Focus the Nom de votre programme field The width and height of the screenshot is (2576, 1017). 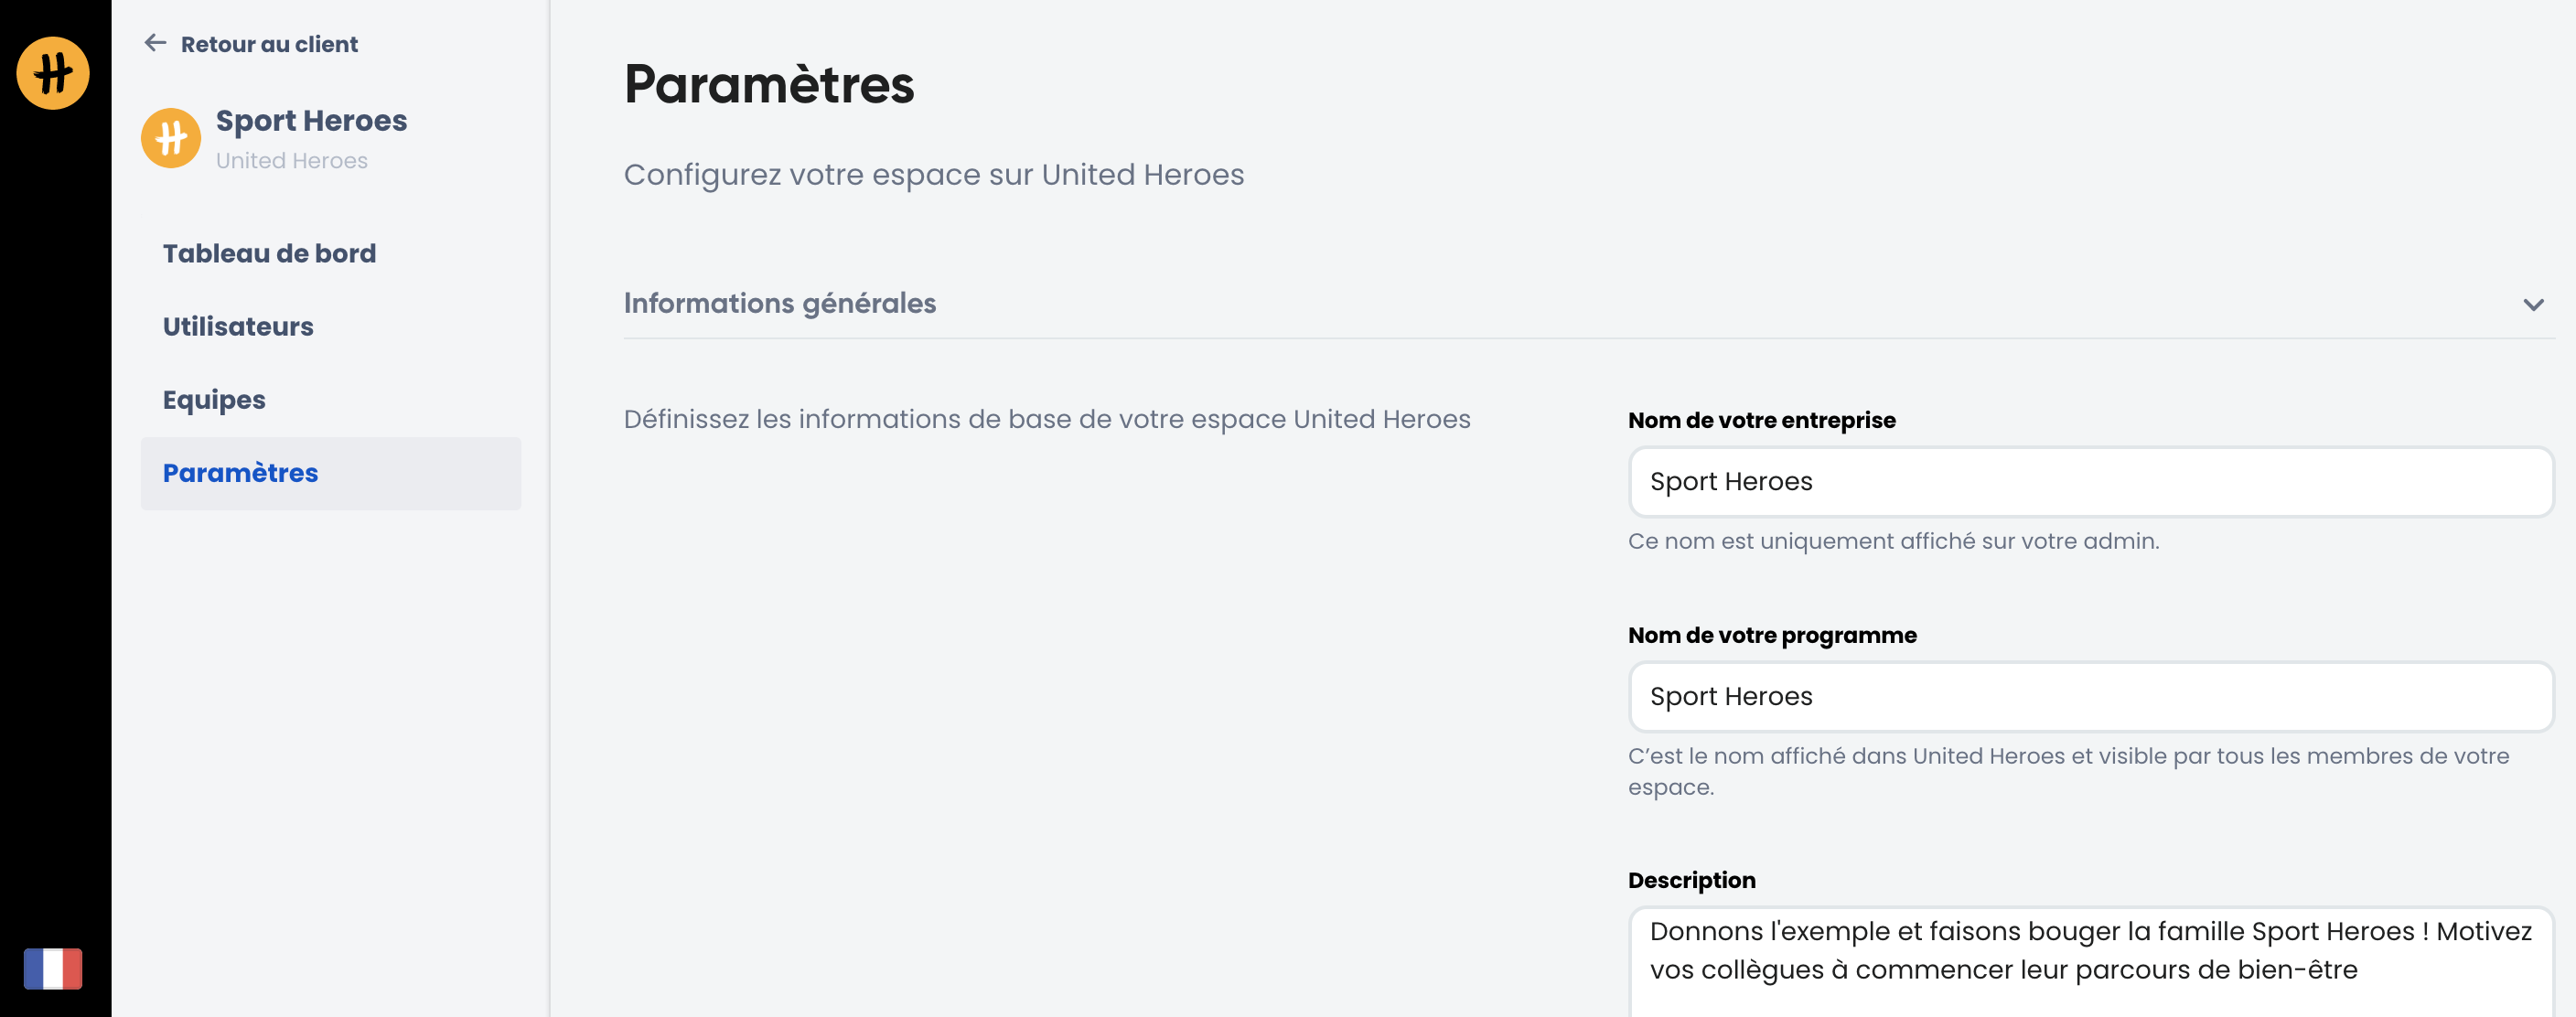click(x=2090, y=697)
